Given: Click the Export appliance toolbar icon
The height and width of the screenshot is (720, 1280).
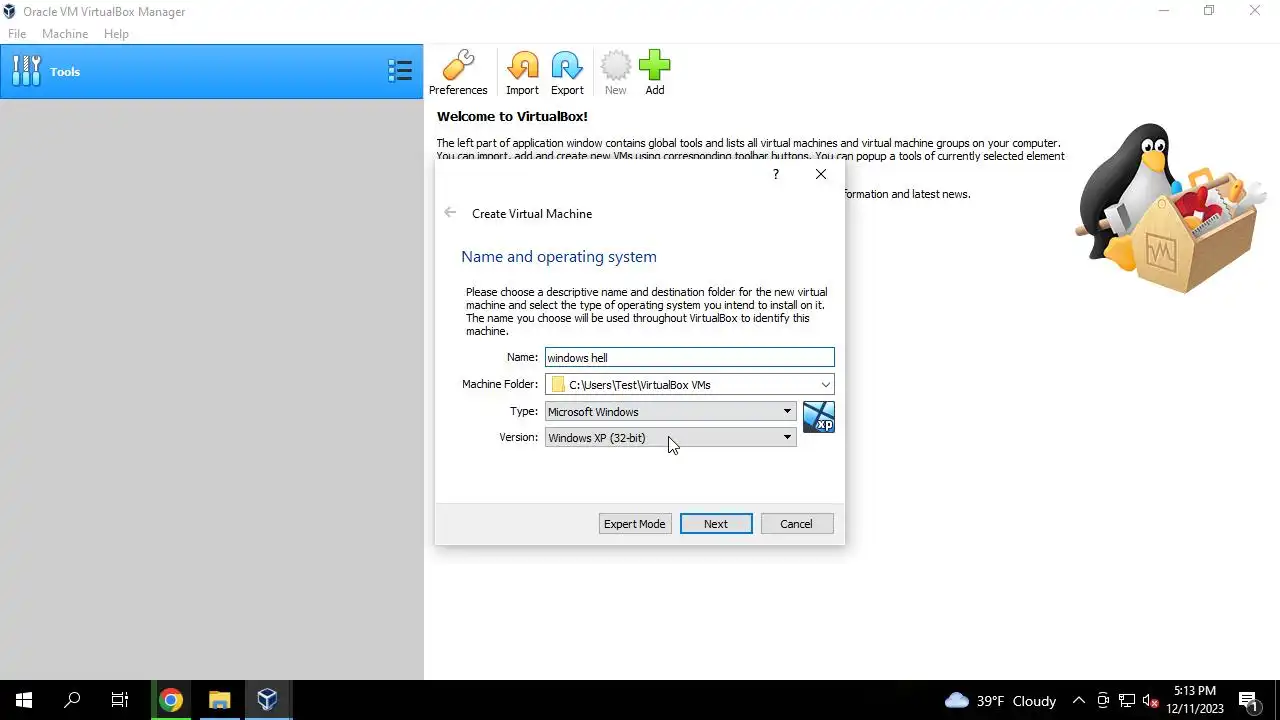Looking at the screenshot, I should tap(567, 73).
